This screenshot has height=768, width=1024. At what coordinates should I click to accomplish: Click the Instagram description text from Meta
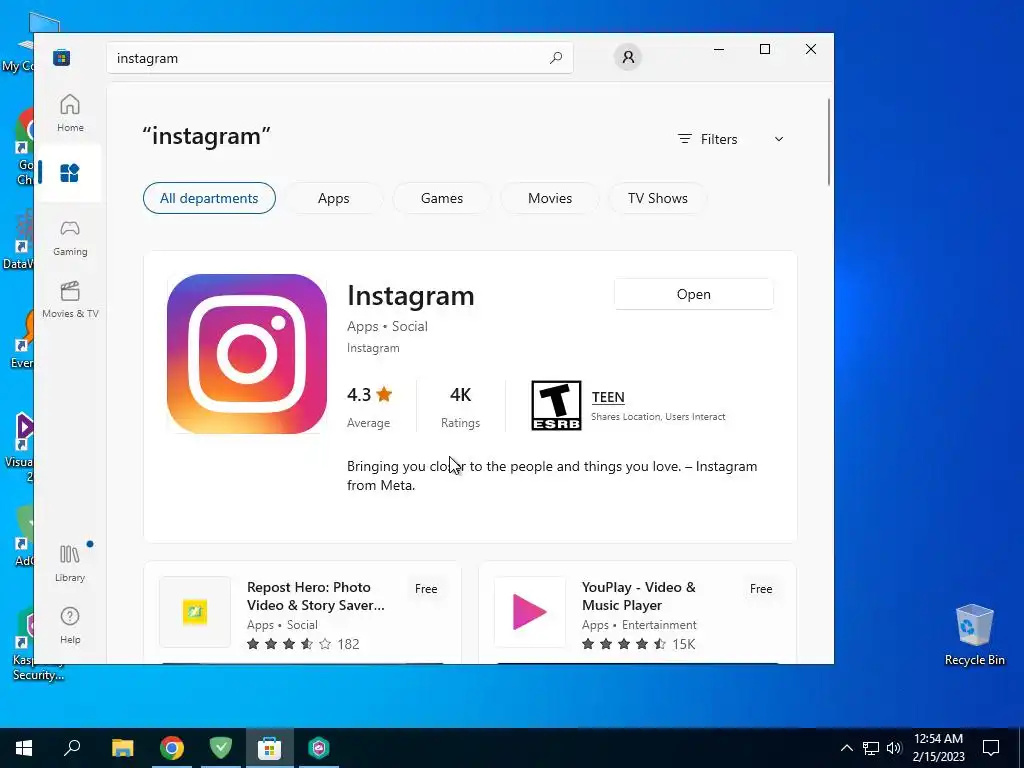pos(552,475)
